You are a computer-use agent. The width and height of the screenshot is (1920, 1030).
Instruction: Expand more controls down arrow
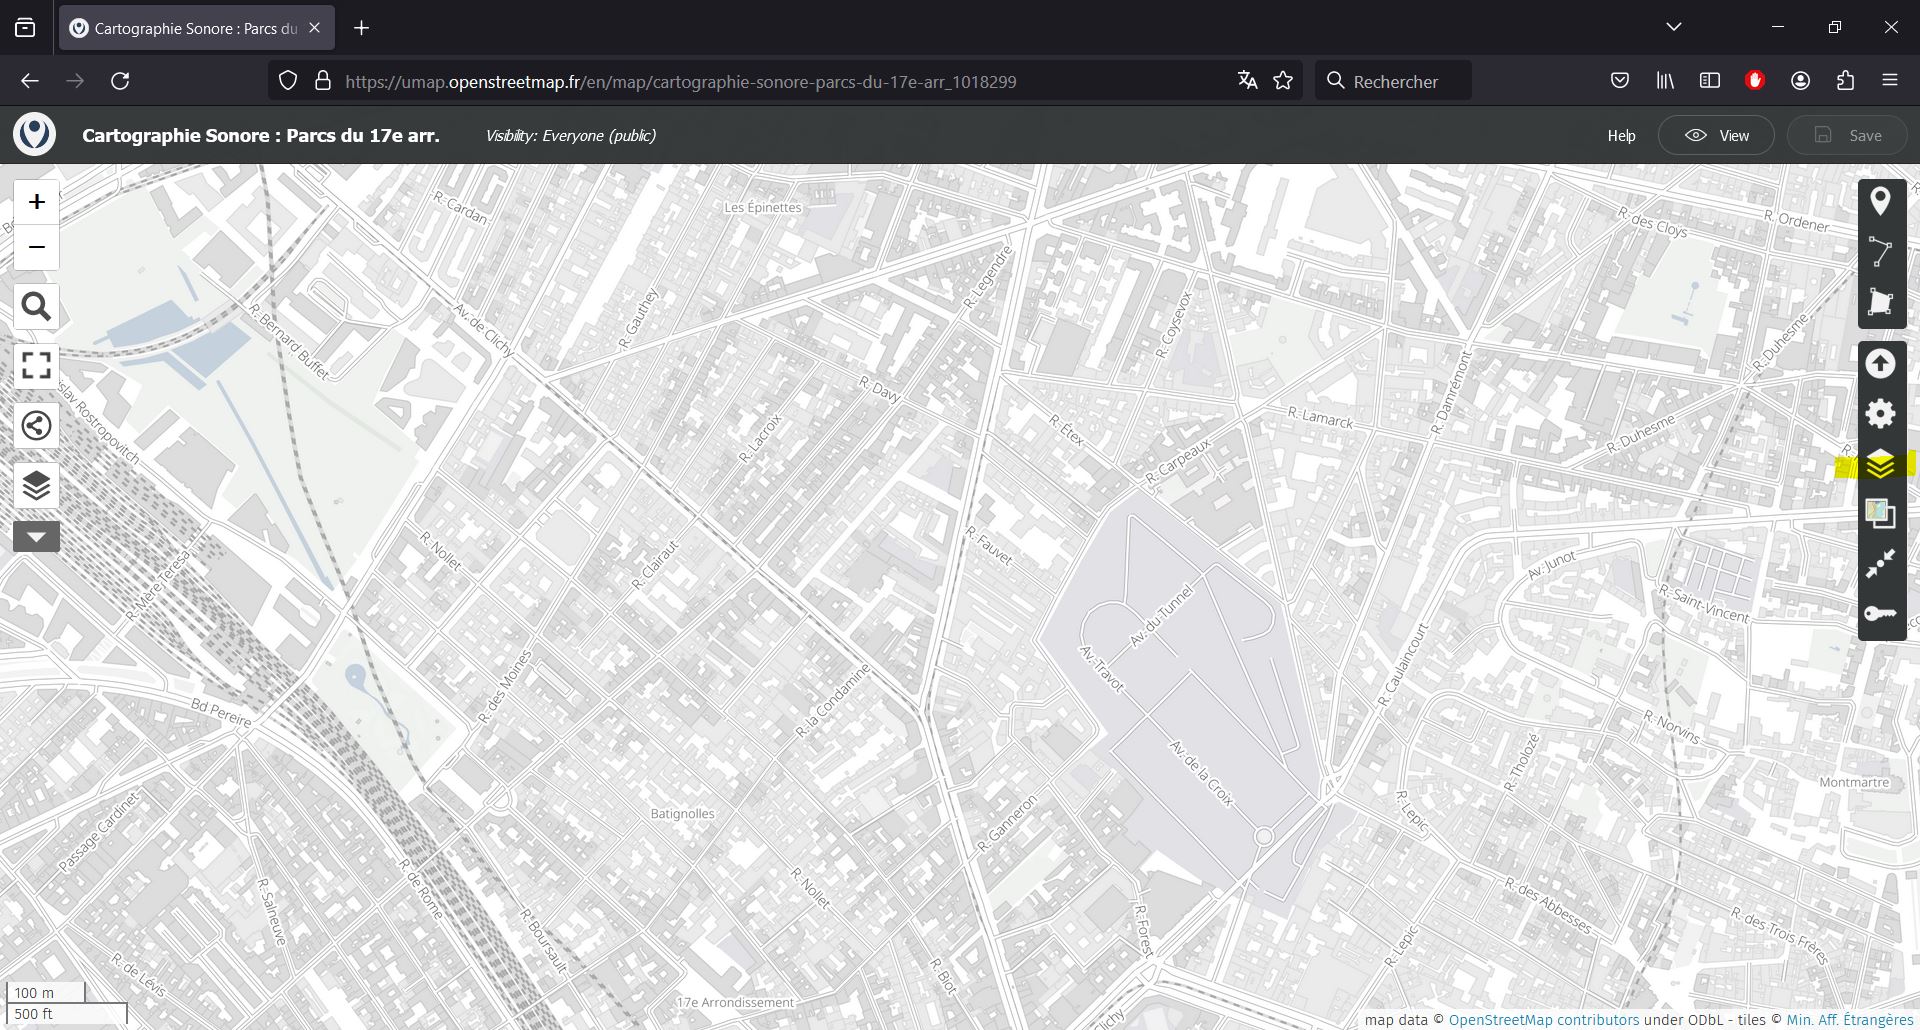tap(36, 537)
